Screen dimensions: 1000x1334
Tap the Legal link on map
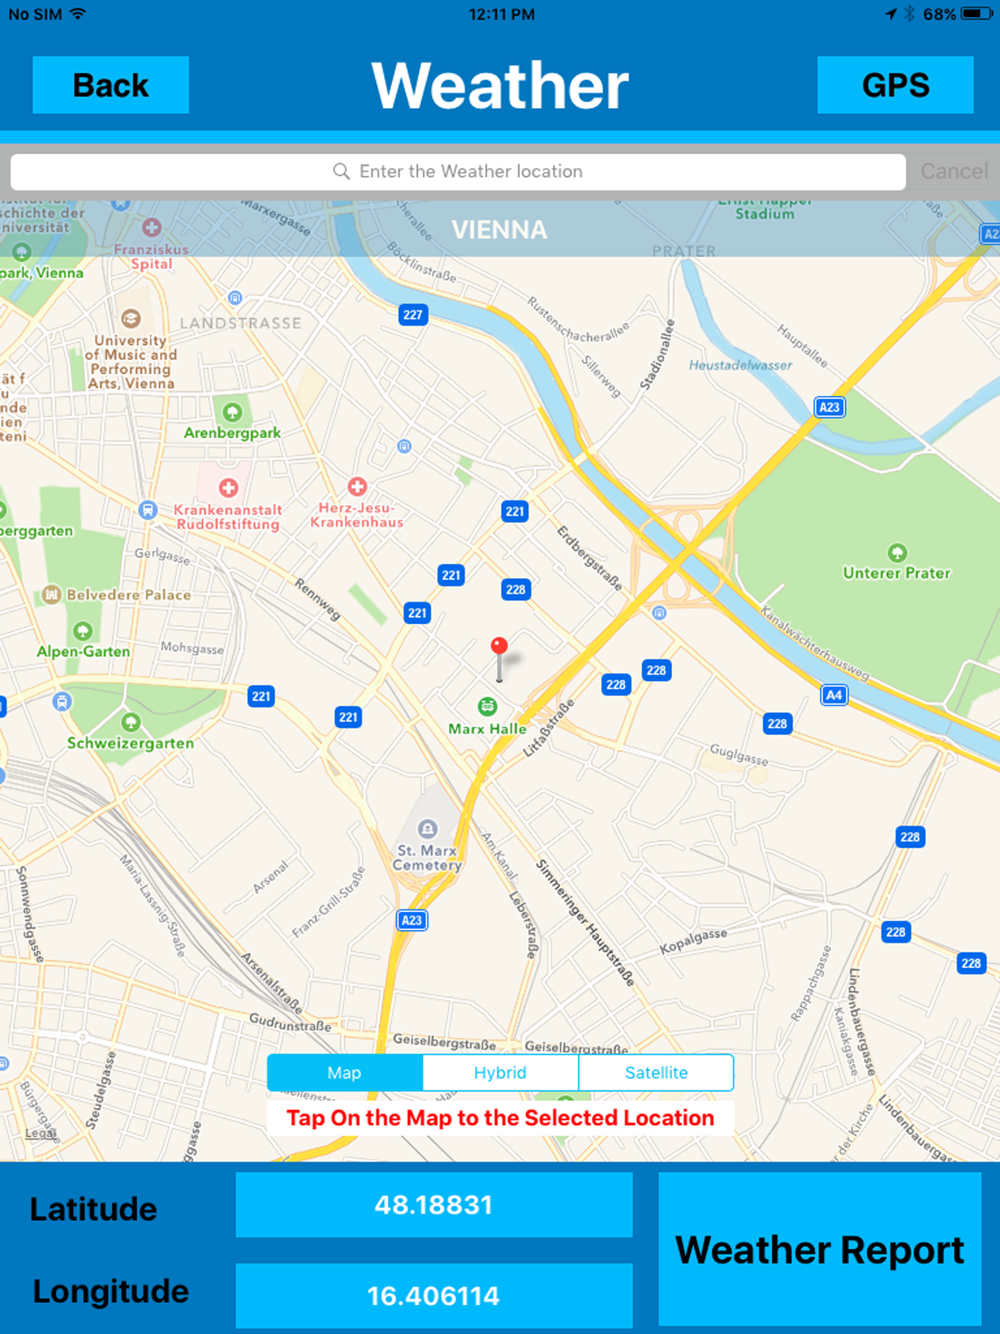40,1134
